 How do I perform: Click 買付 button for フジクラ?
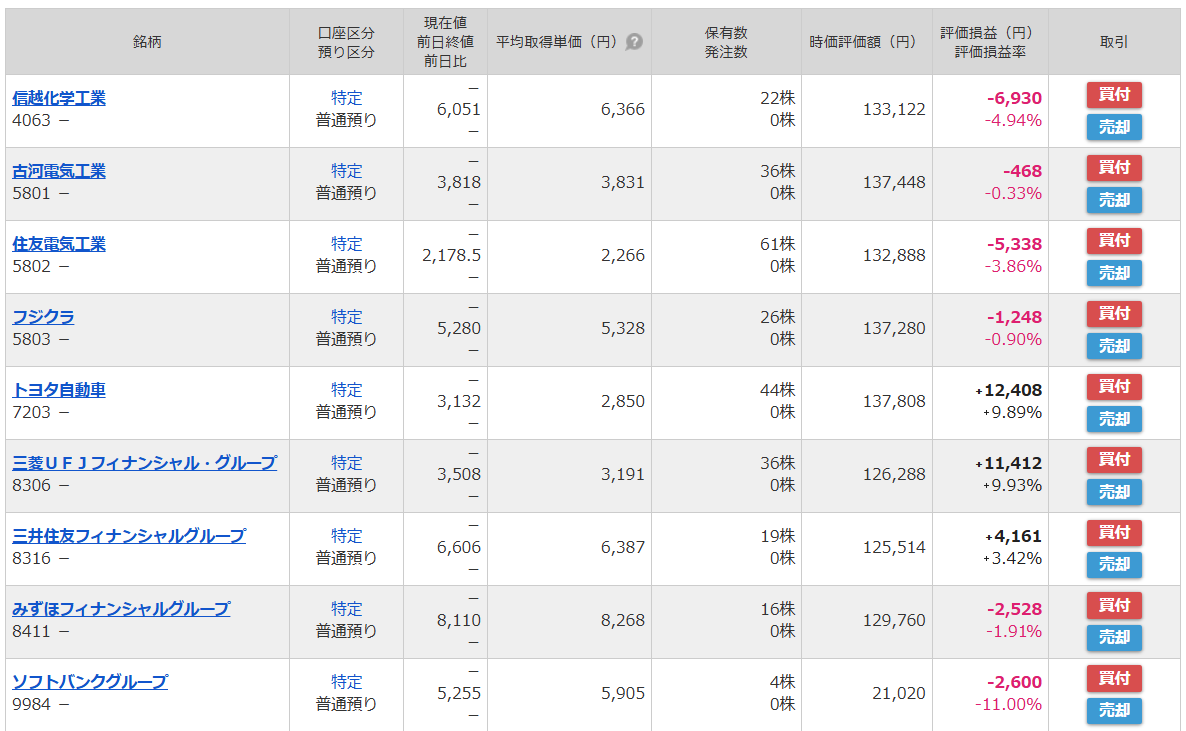(1114, 314)
